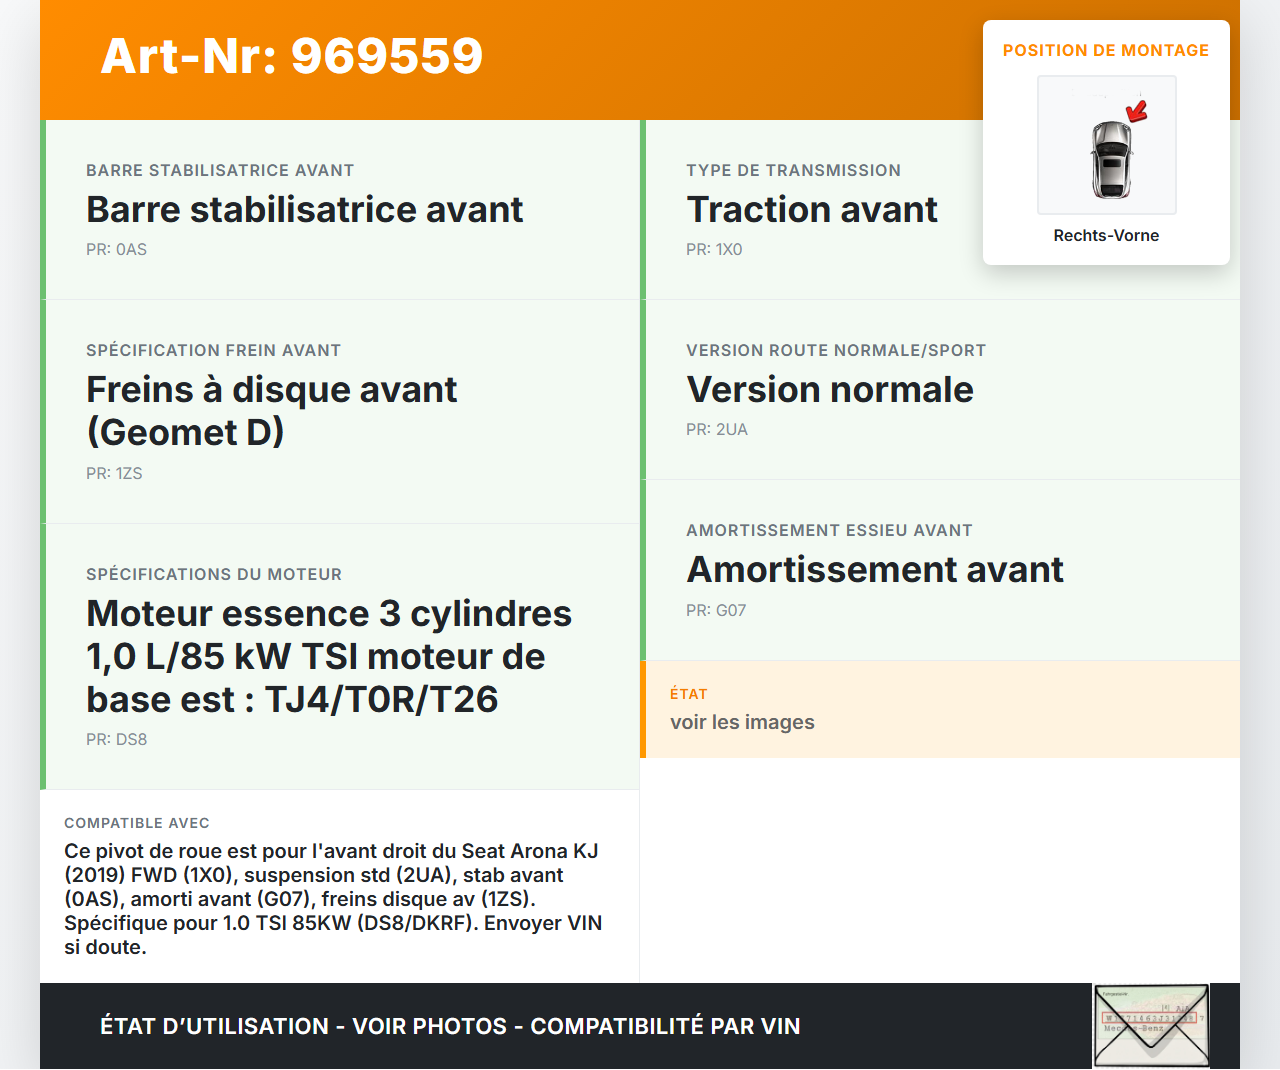Click the red arrow on car diagram
Screen dimensions: 1280x1070
[x=1137, y=110]
